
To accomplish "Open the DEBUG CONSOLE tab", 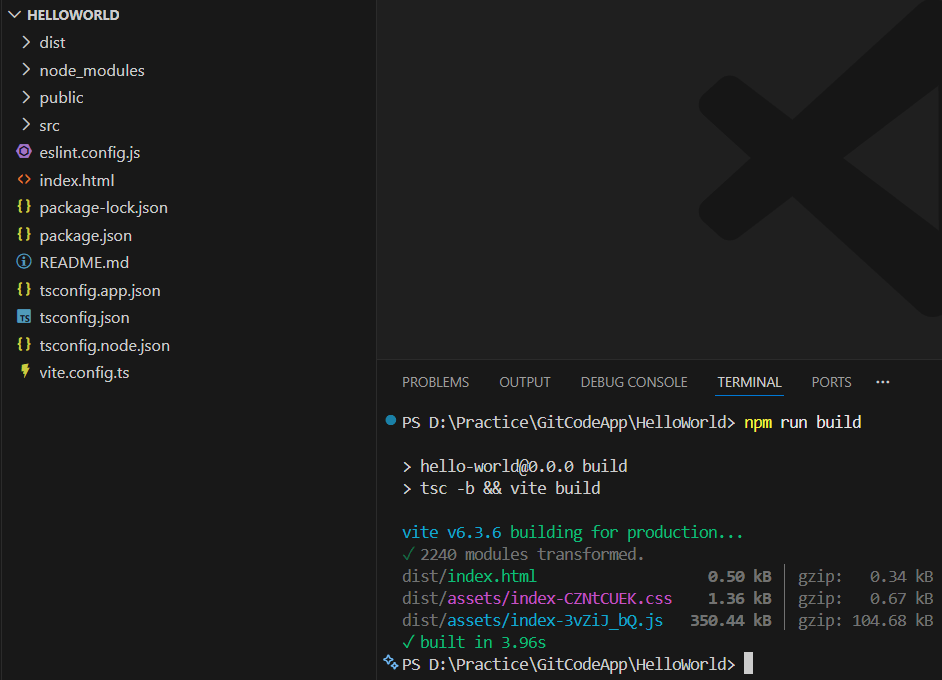I will (x=634, y=382).
